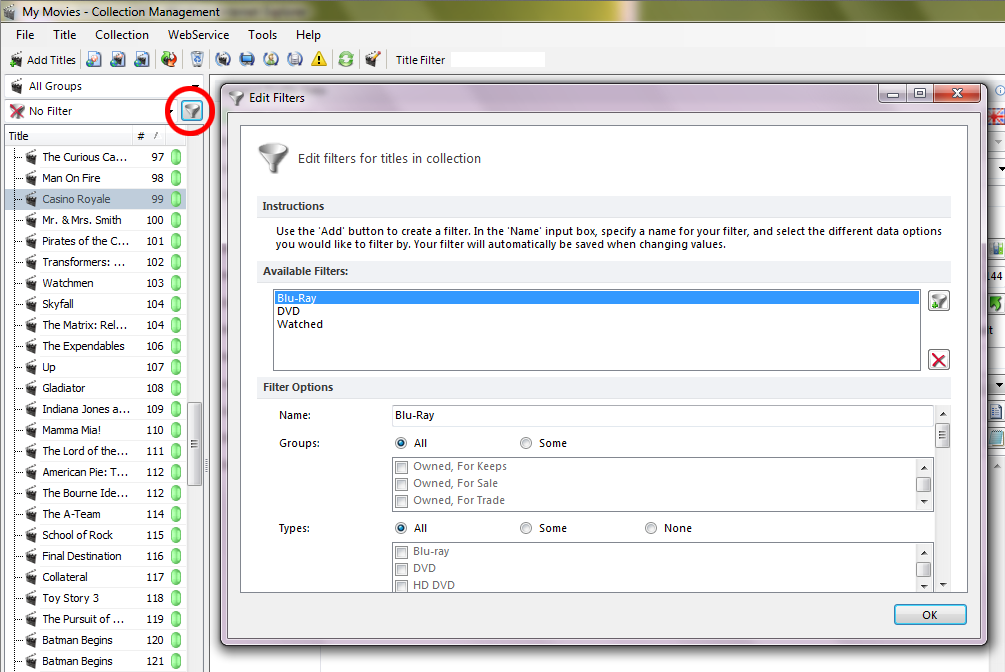
Task: Select the 'None' radio button for Types
Action: 651,528
